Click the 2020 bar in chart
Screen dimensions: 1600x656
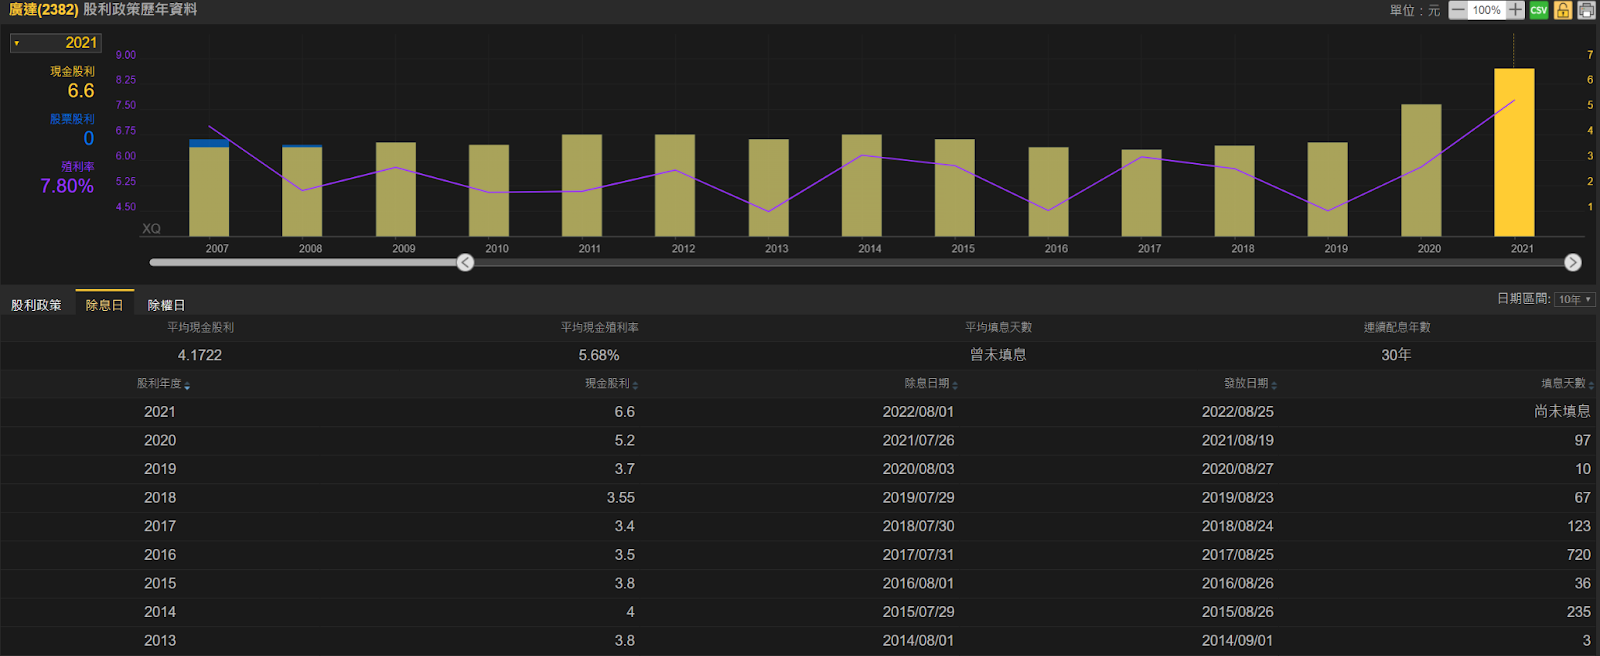pos(1421,170)
